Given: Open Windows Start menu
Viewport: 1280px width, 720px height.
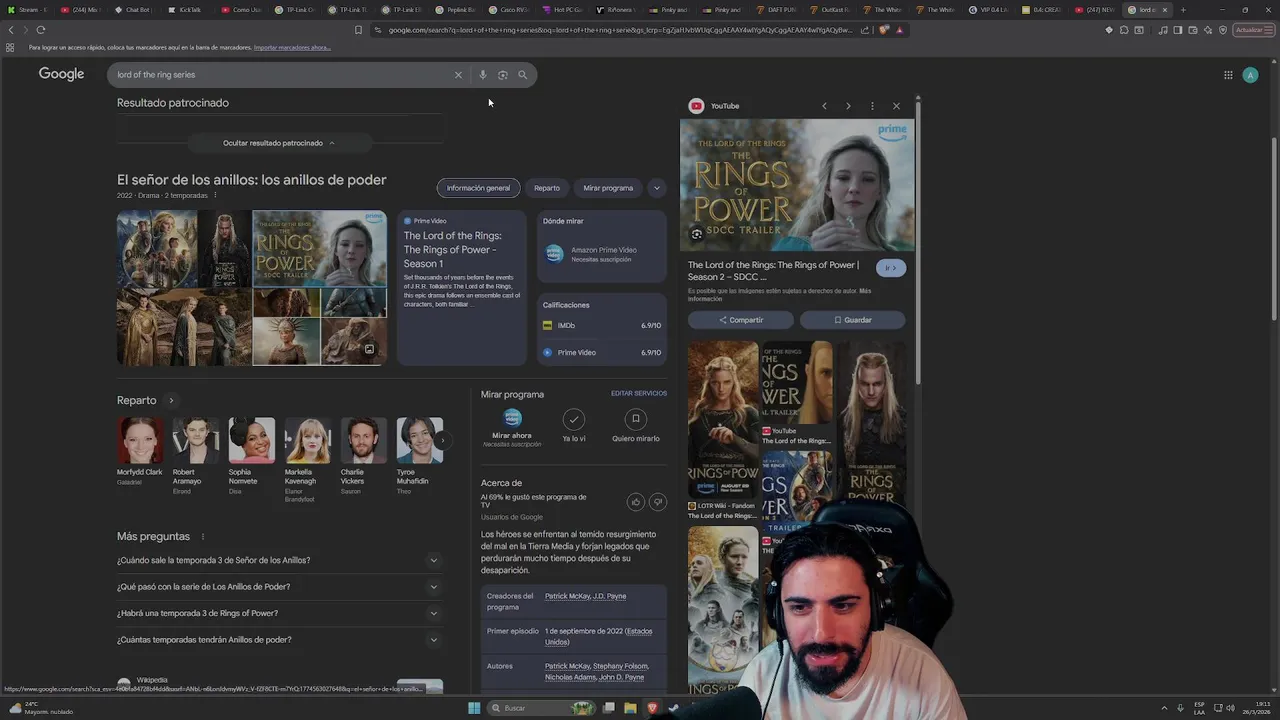Looking at the screenshot, I should point(474,708).
